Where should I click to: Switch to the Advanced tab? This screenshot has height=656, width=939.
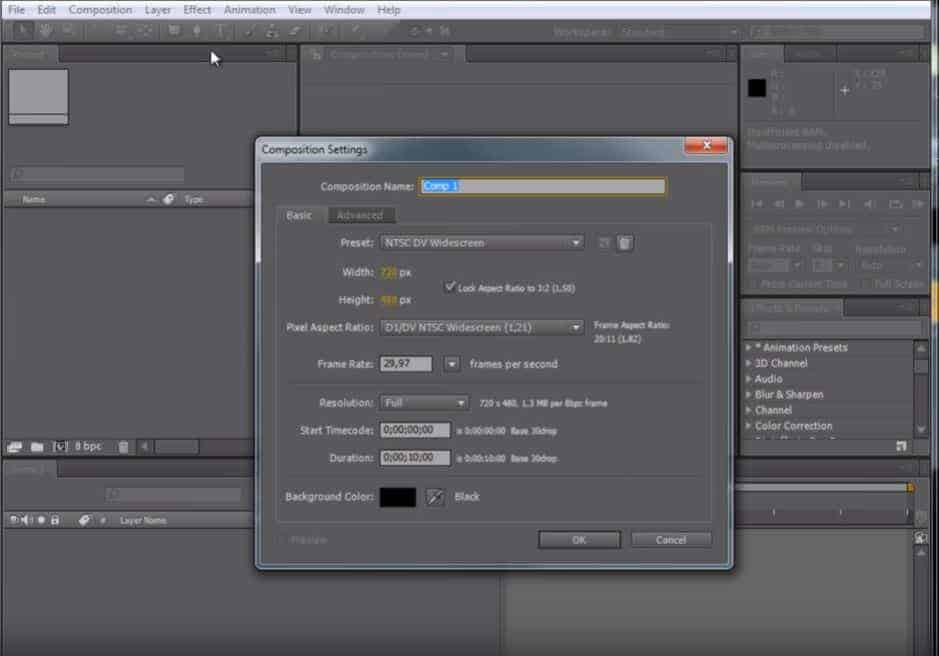360,215
